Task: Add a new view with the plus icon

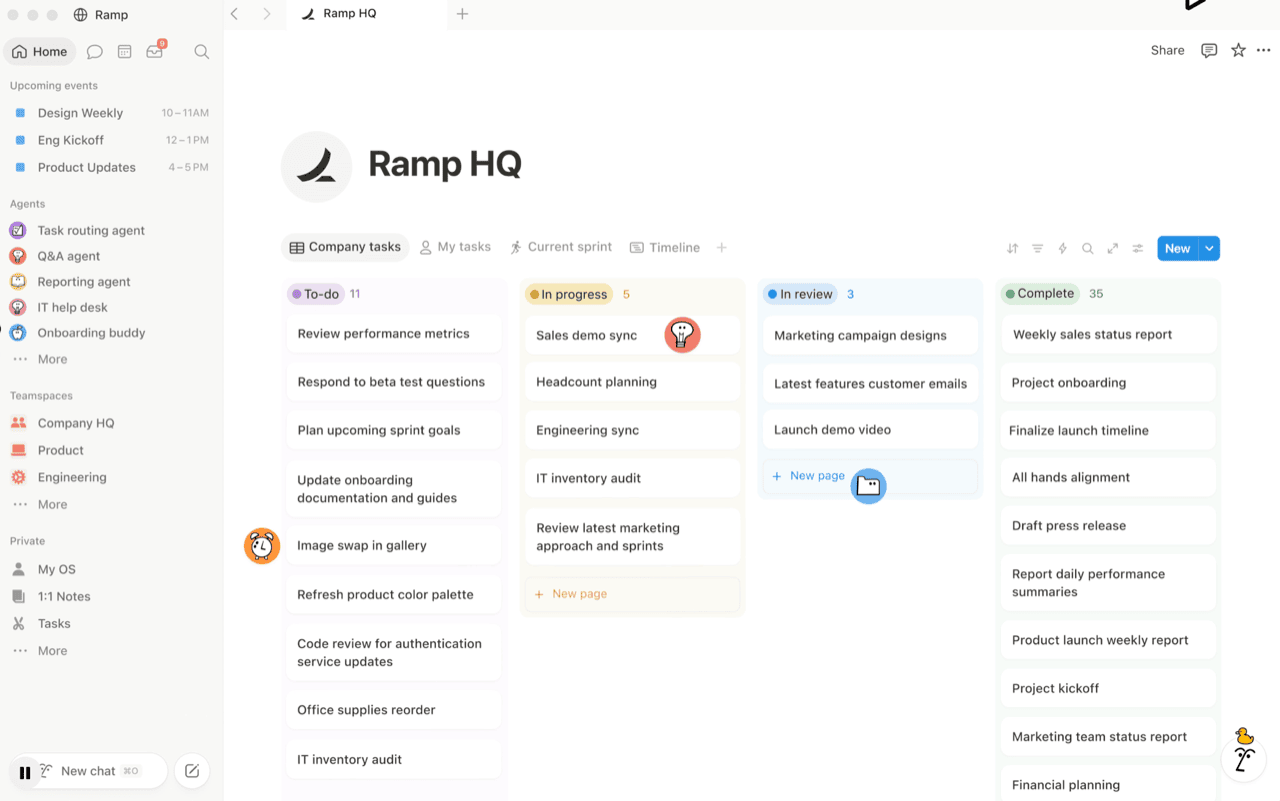Action: [721, 247]
